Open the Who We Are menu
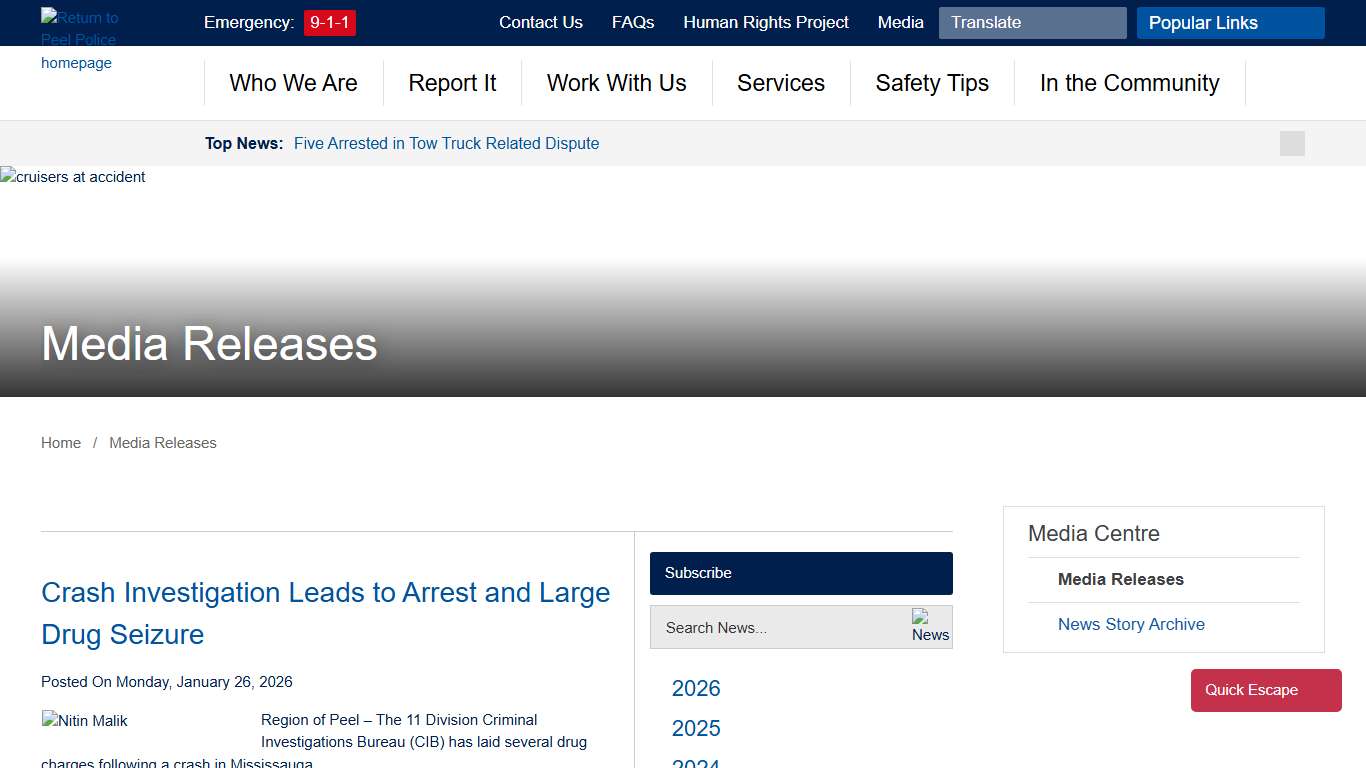Viewport: 1366px width, 768px height. [293, 83]
